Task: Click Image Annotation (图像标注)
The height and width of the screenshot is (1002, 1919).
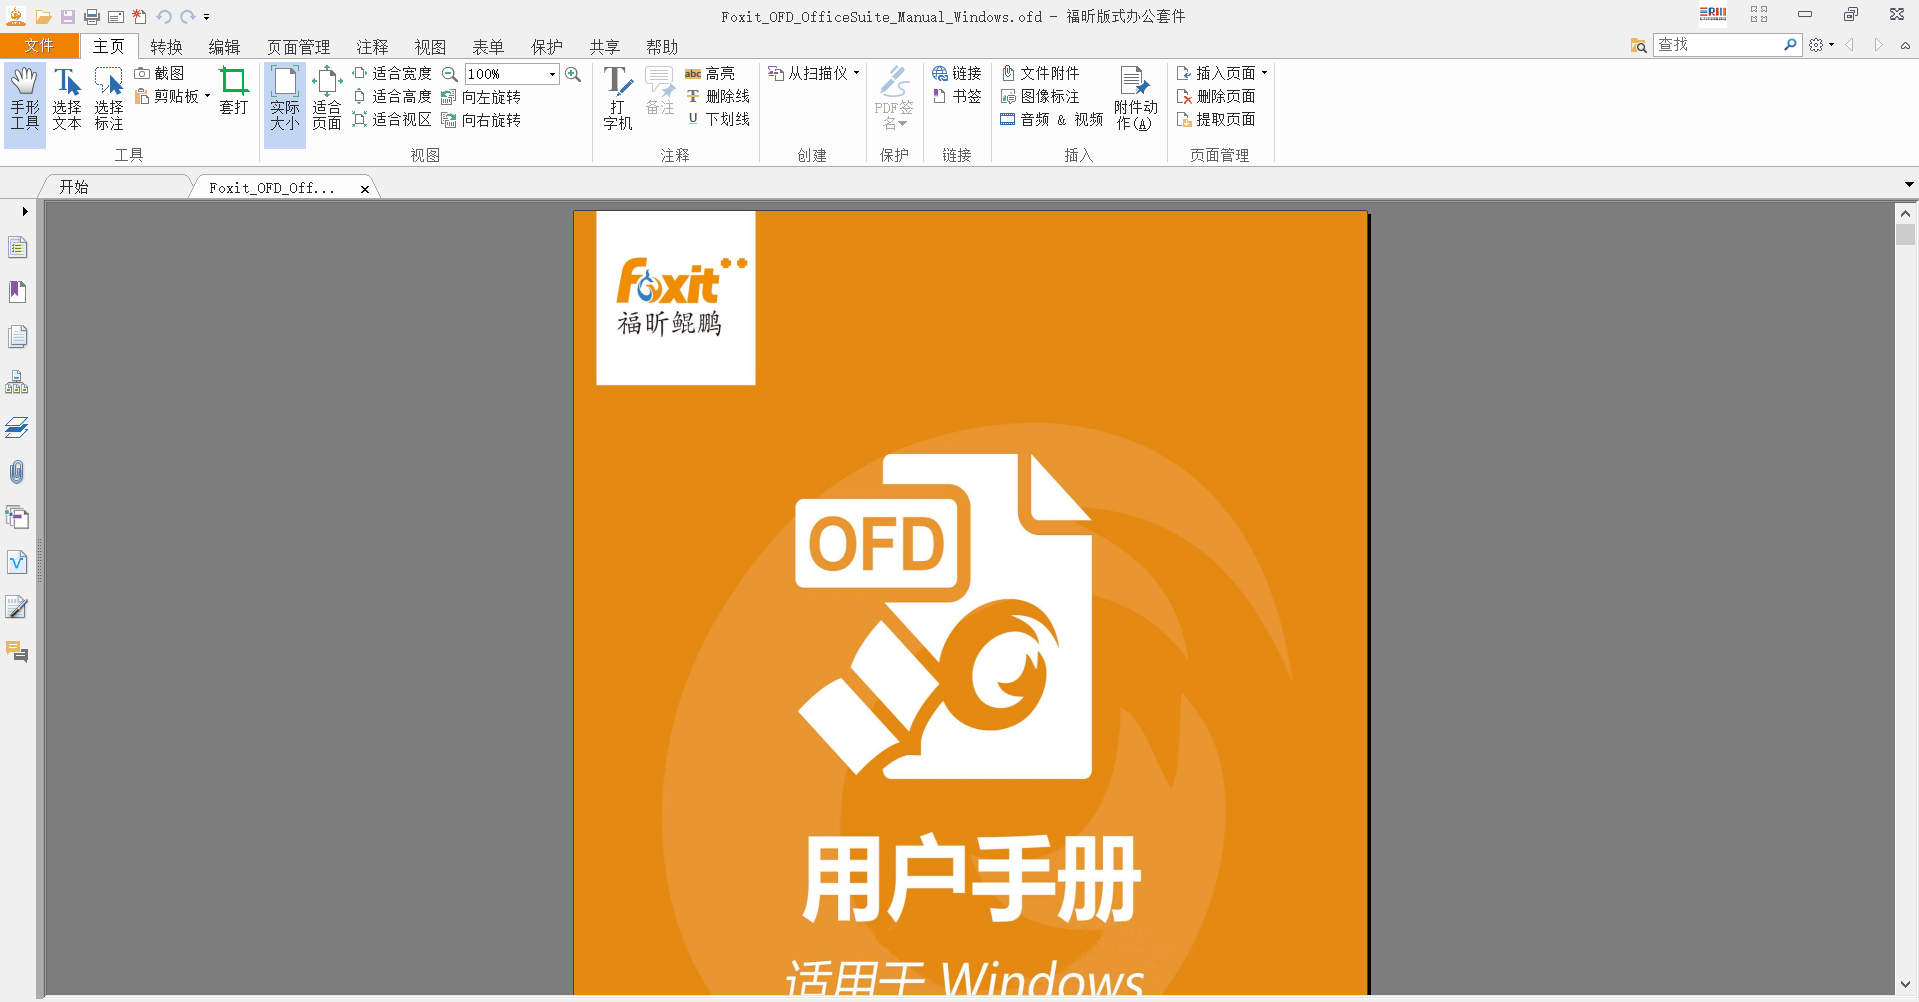Action: click(x=1040, y=96)
